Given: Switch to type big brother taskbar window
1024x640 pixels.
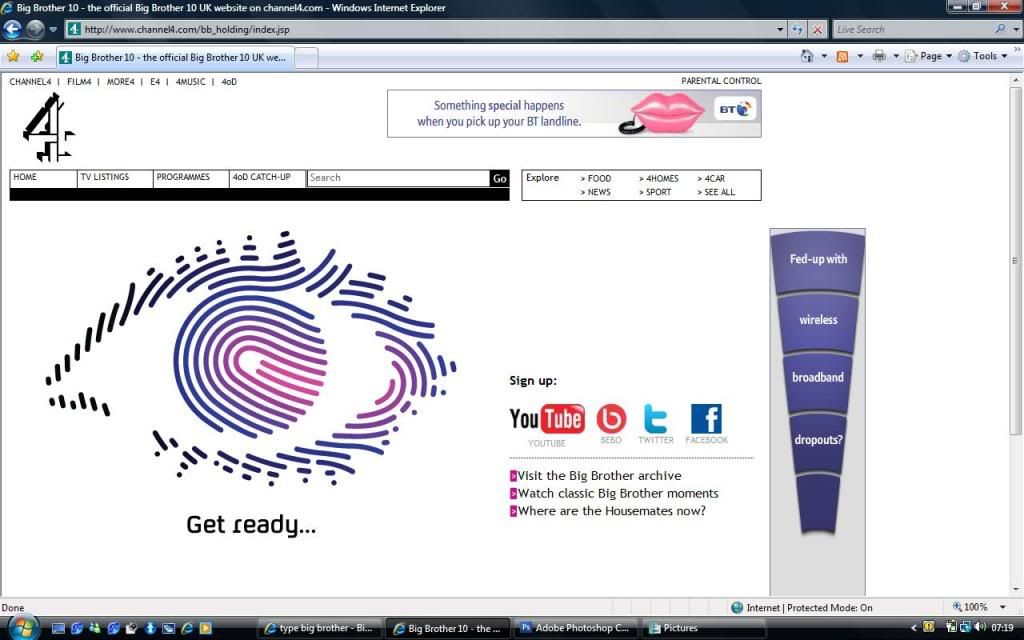Looking at the screenshot, I should [x=320, y=628].
